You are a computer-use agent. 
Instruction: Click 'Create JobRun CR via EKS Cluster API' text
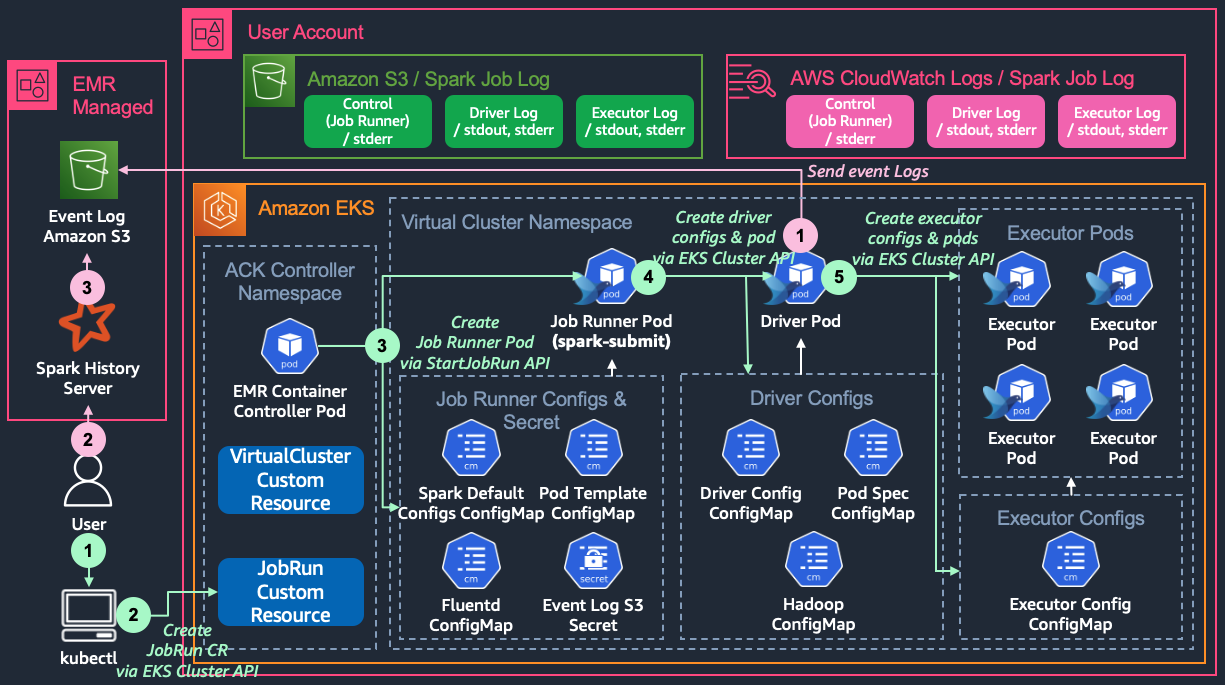(x=187, y=651)
